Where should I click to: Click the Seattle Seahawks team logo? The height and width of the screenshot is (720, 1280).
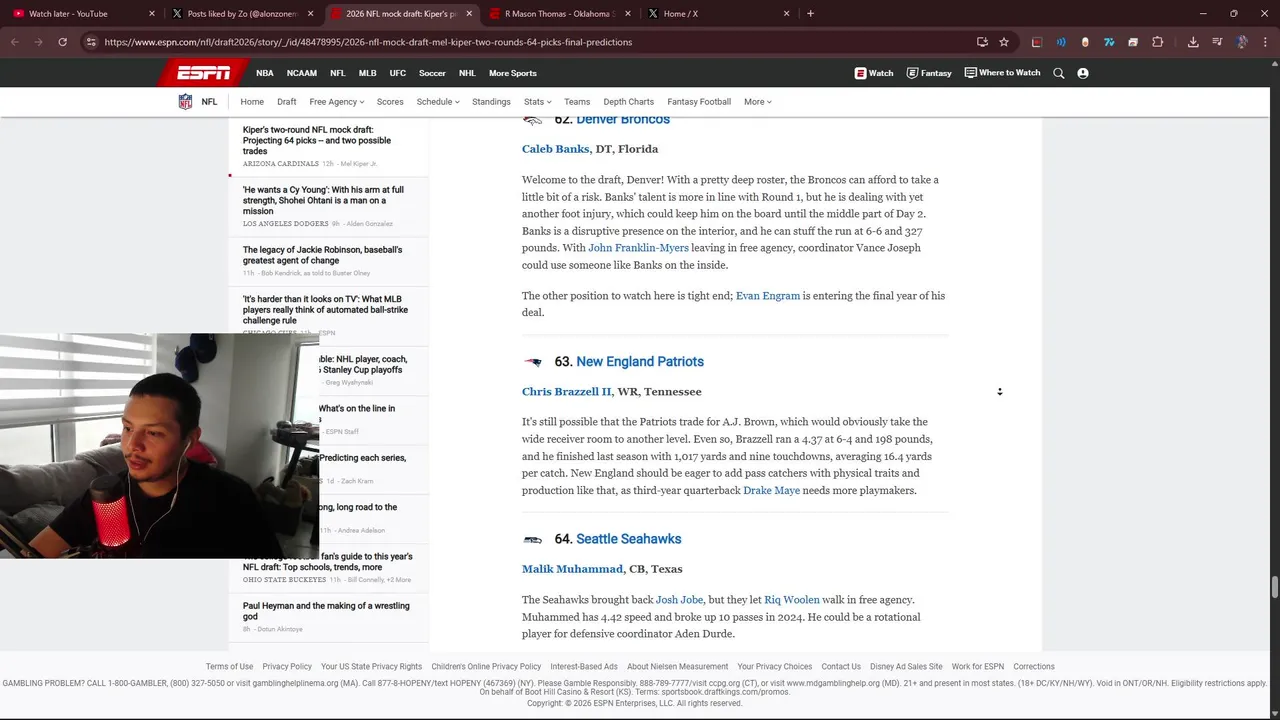pos(533,539)
